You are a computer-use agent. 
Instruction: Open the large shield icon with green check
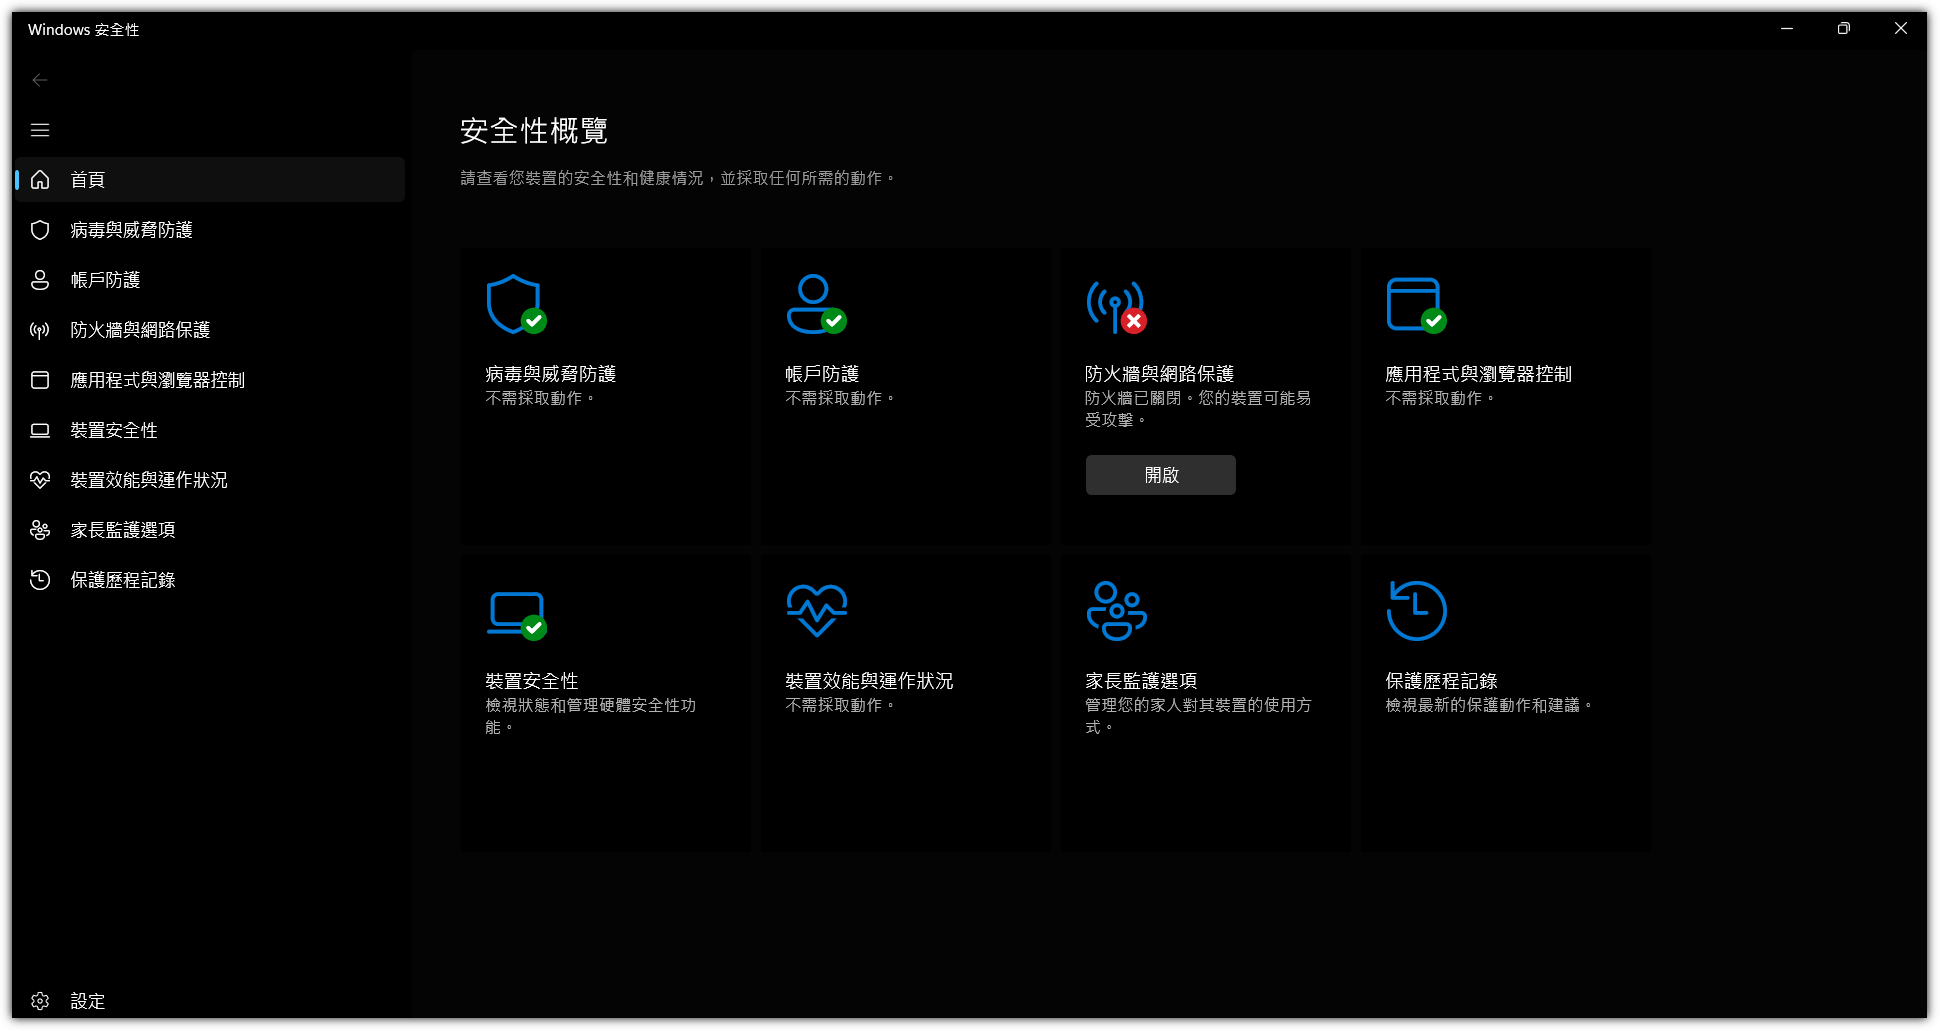(x=516, y=304)
